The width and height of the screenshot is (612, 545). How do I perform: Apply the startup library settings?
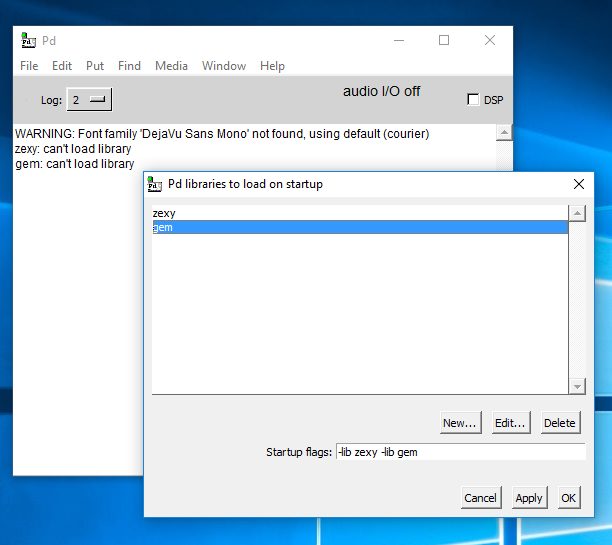(x=529, y=498)
